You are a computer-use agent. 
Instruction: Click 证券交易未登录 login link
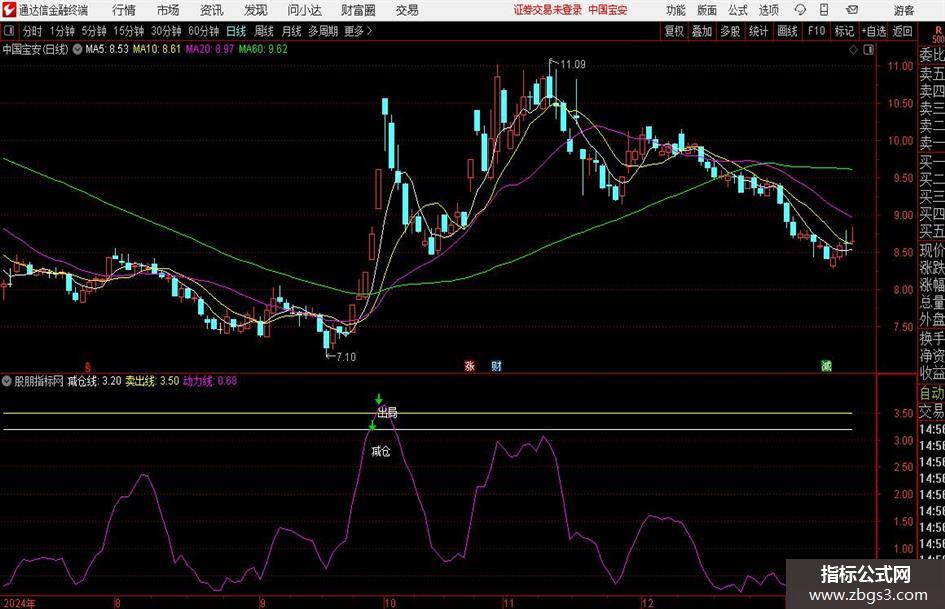click(x=548, y=10)
